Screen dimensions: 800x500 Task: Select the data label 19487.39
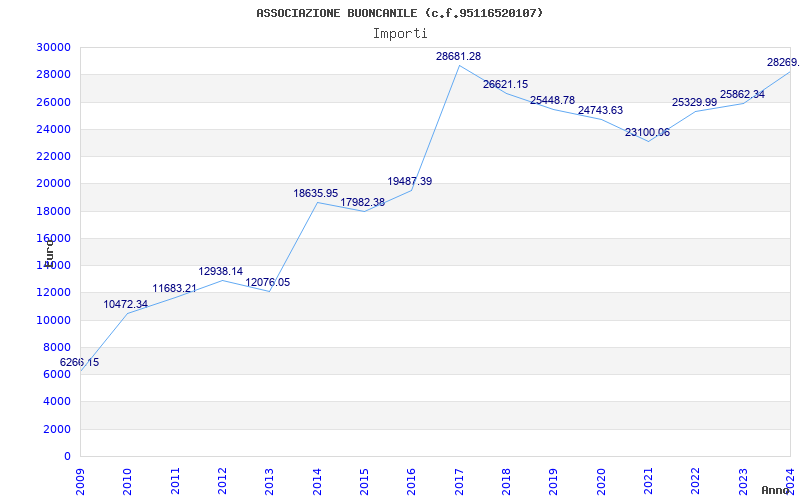tap(409, 182)
